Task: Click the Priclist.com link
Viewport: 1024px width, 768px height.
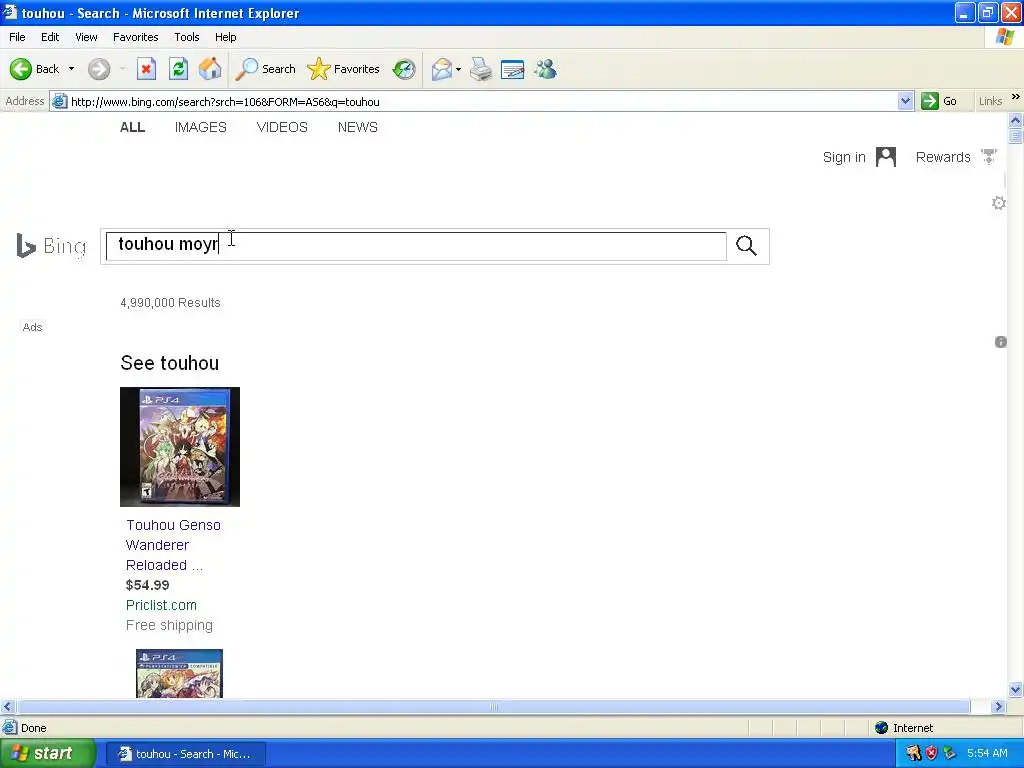Action: 161,605
